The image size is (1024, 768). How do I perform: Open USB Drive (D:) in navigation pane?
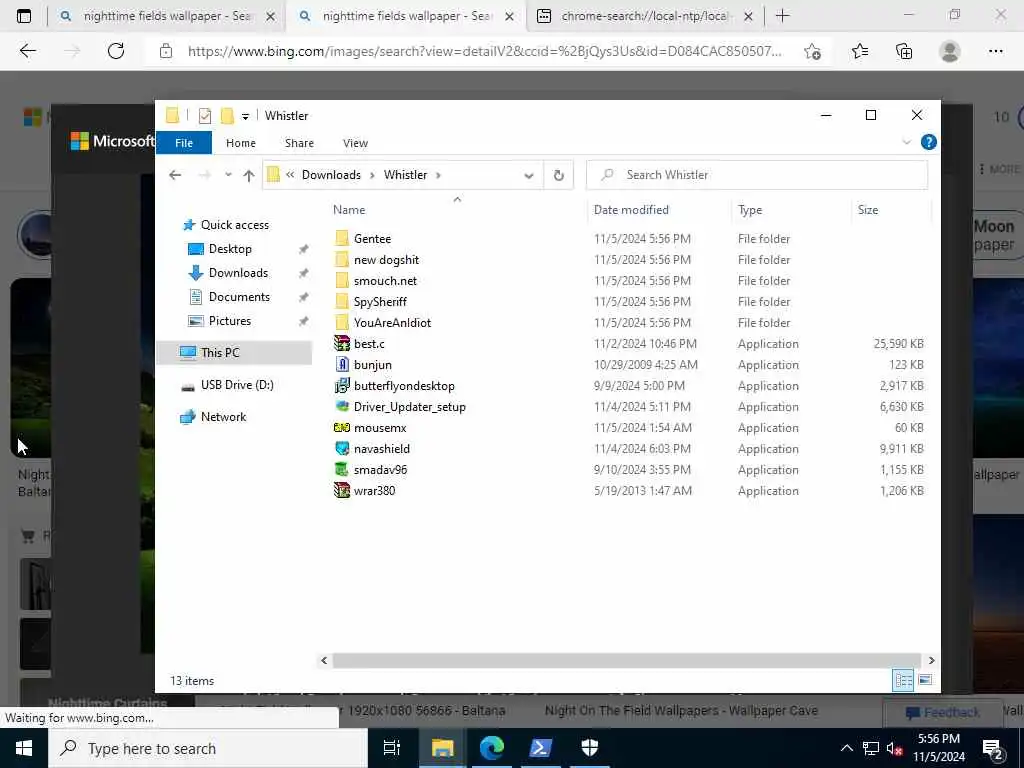click(237, 385)
